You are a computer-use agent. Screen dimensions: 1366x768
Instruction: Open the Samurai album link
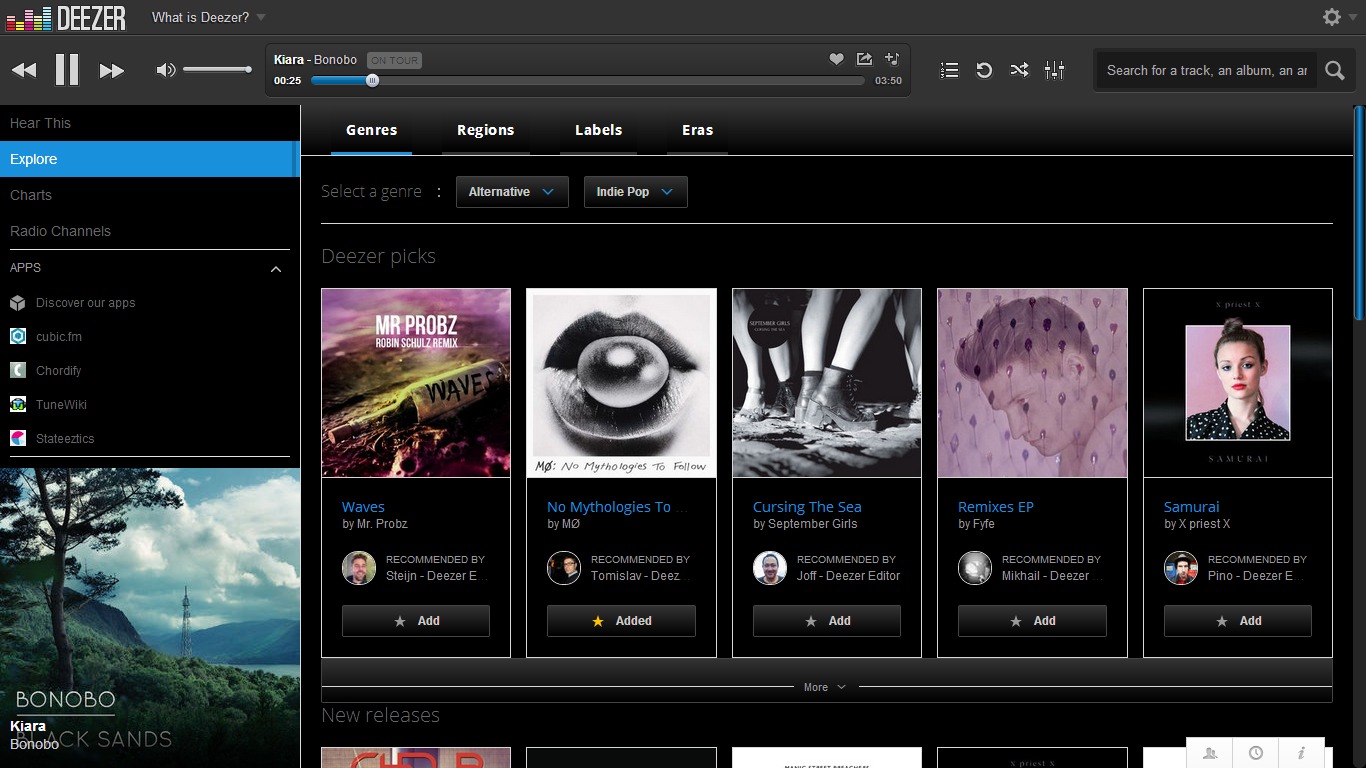(1192, 507)
